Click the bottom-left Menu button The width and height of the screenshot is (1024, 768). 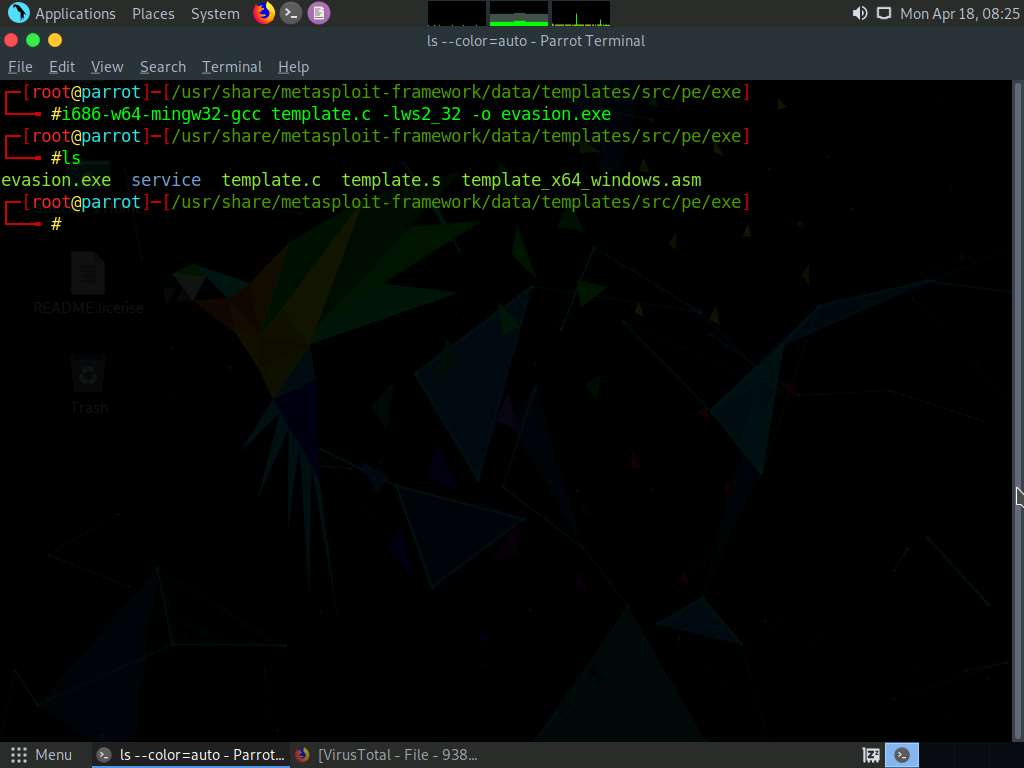[x=41, y=755]
